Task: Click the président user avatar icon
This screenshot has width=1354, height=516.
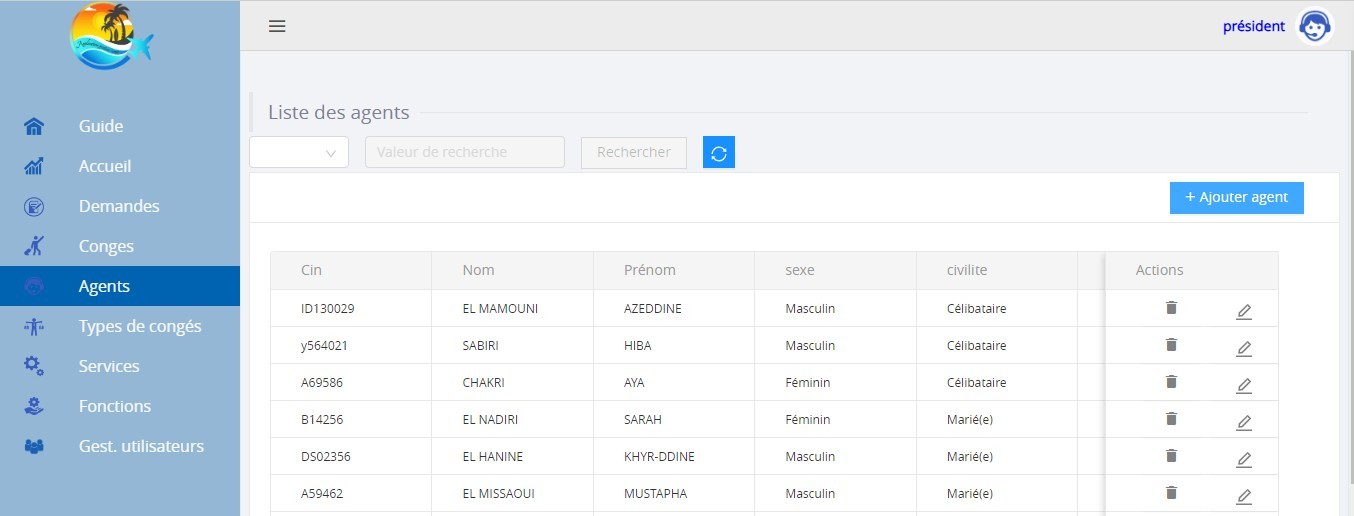Action: [x=1314, y=27]
